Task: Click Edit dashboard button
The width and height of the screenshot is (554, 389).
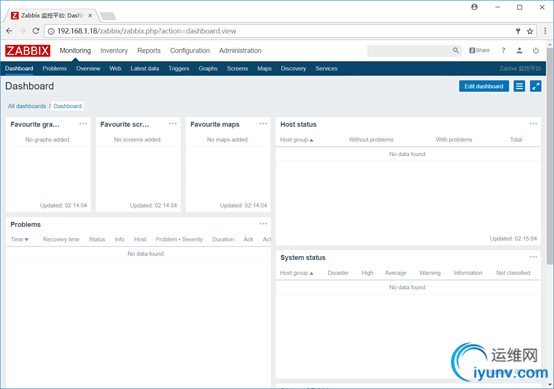Action: 484,86
